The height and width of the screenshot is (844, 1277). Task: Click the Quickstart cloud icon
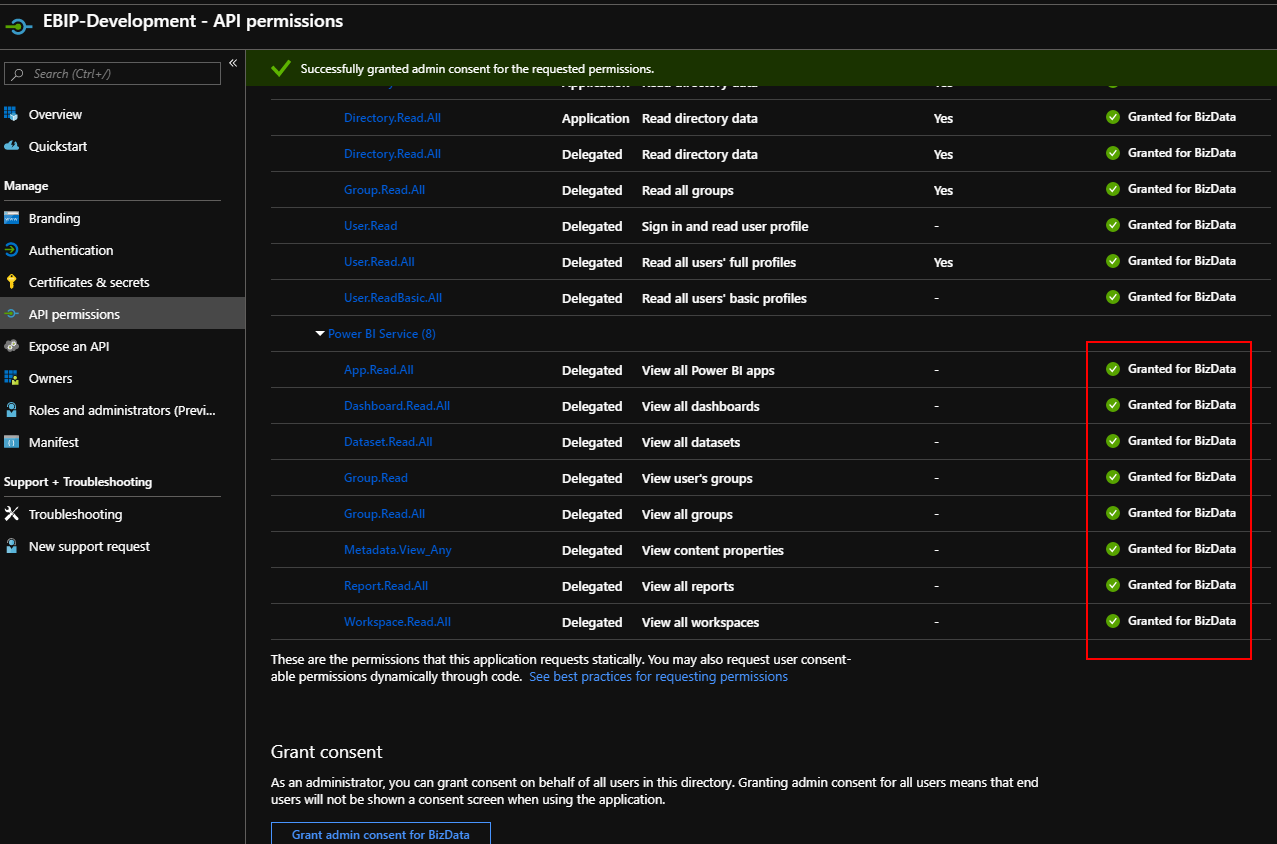11,146
